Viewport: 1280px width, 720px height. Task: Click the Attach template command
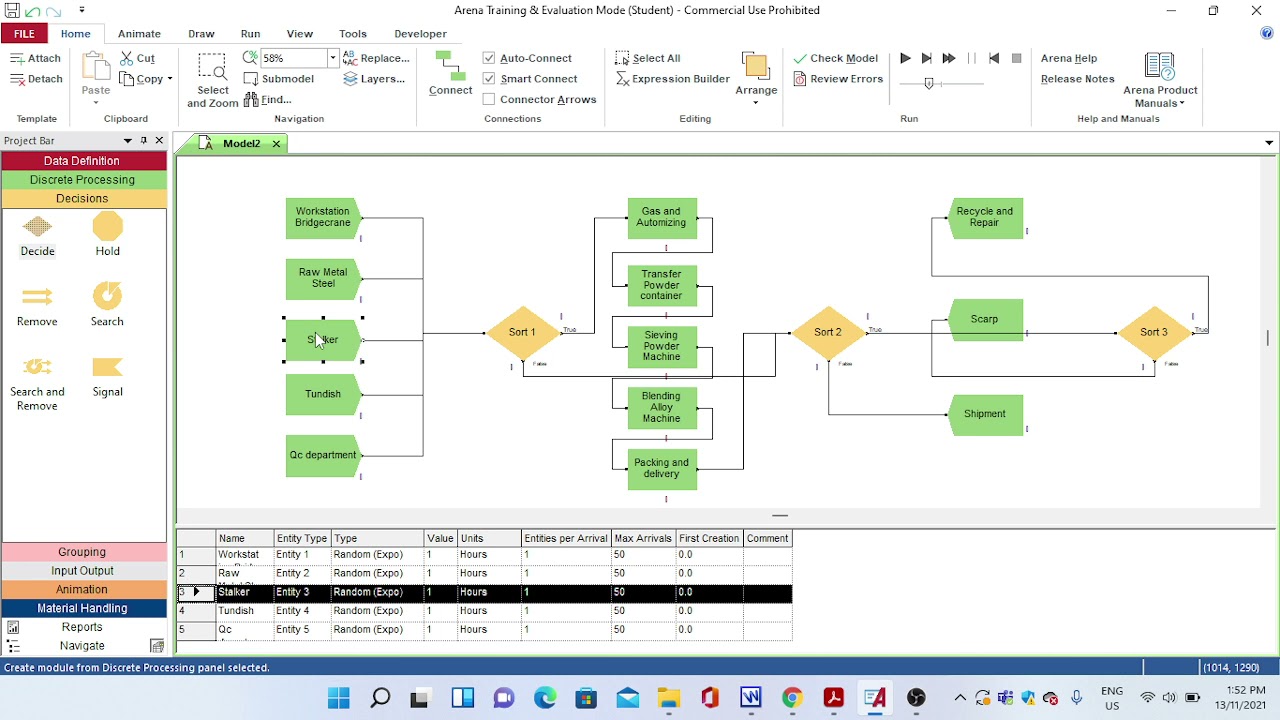click(x=36, y=58)
